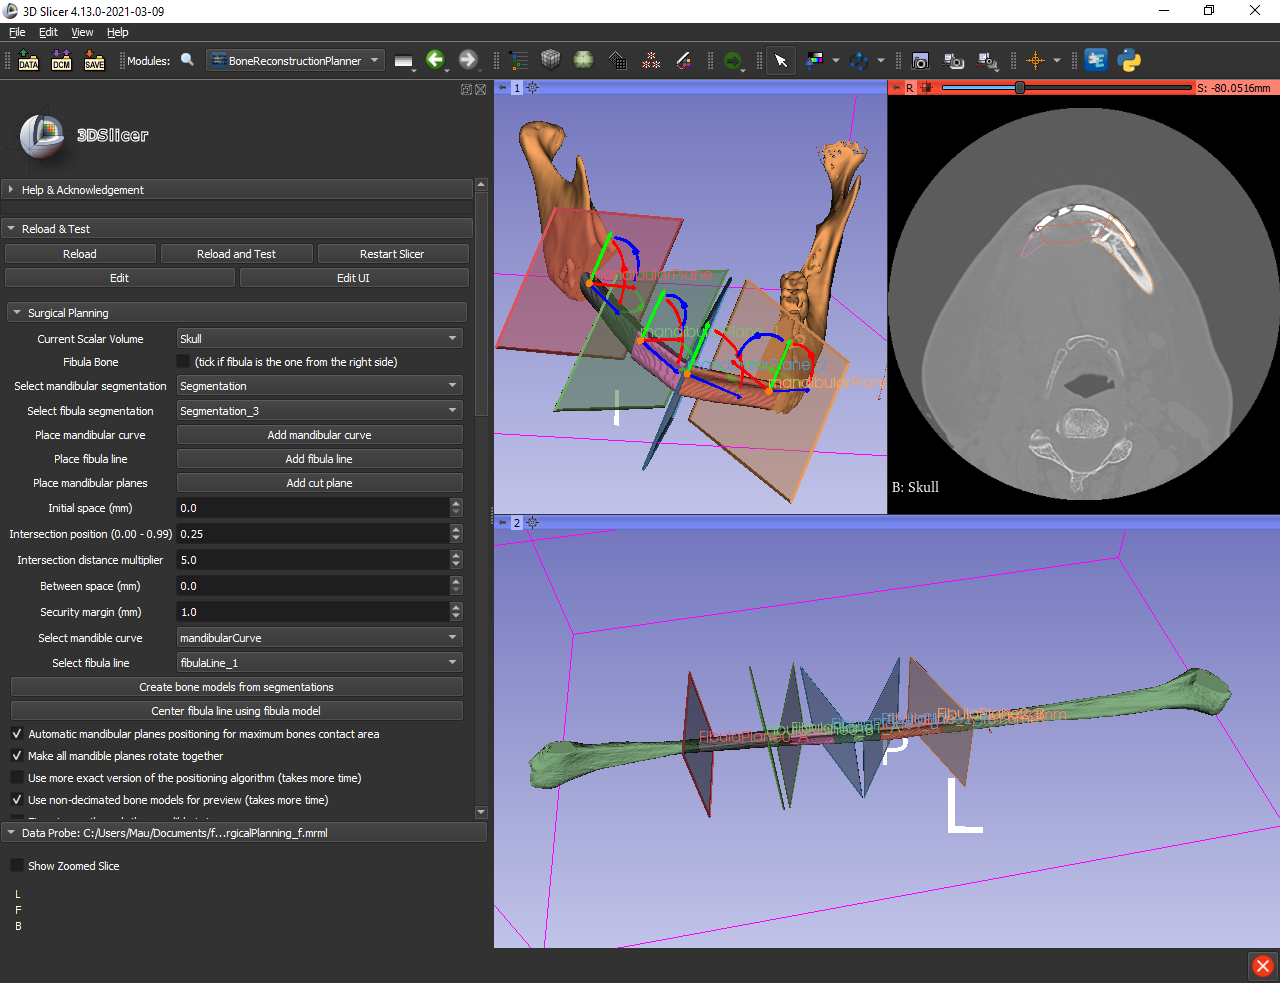The width and height of the screenshot is (1280, 983).
Task: Click the green back-arrow module history icon
Action: [435, 61]
